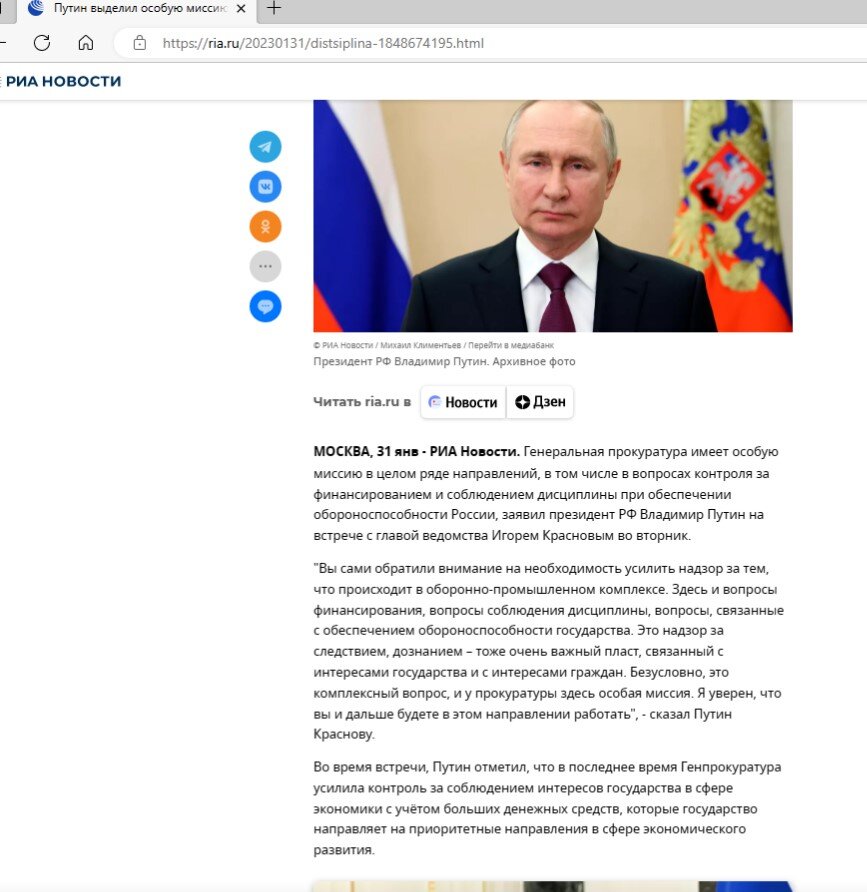Go to browser home page icon
Screen dimensions: 867x892
(86, 43)
